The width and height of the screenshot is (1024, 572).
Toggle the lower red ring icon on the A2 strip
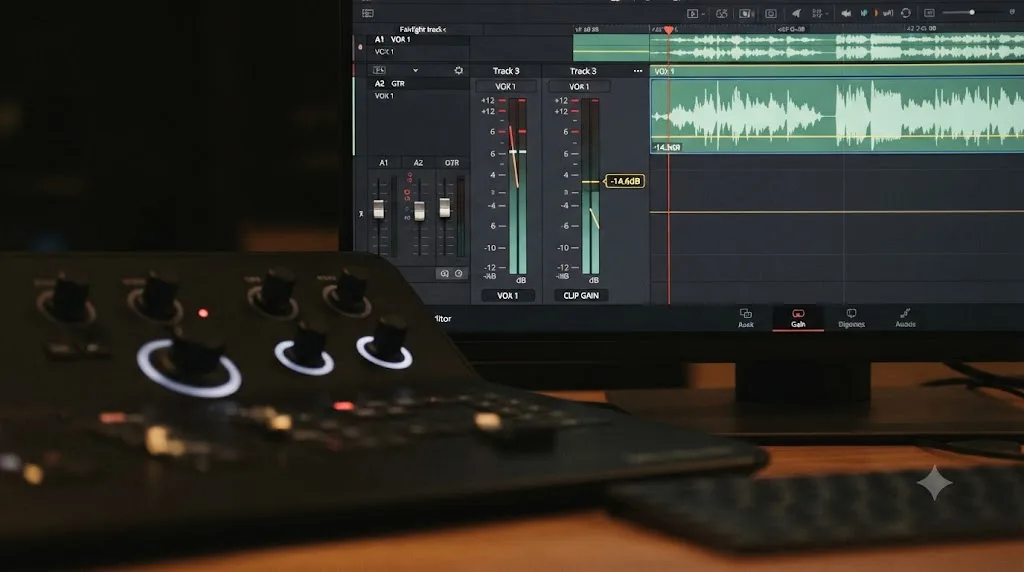(407, 193)
